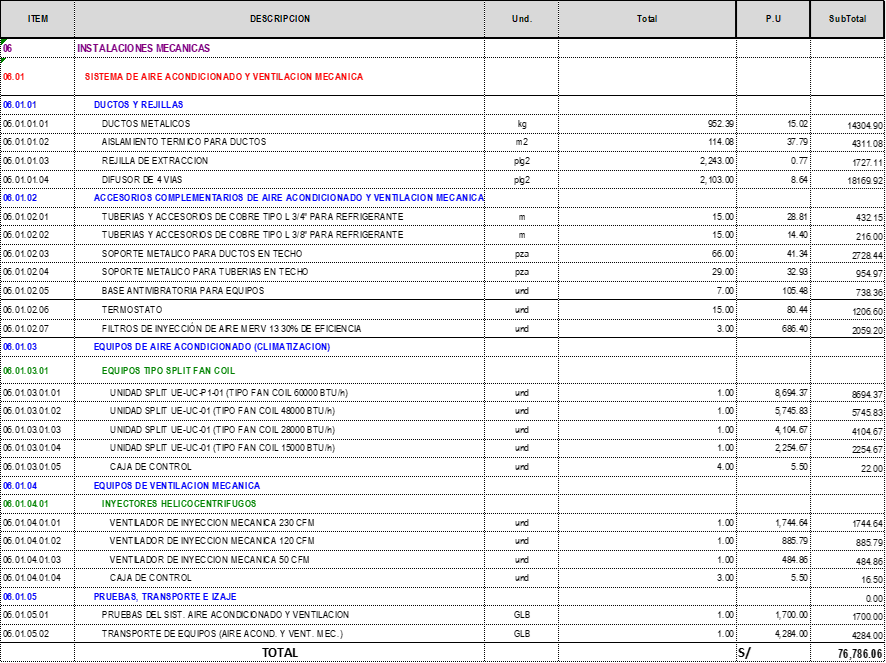The image size is (886, 663).
Task: Click the INSTALACIONES MECANICAS section title
Action: pyautogui.click(x=144, y=48)
